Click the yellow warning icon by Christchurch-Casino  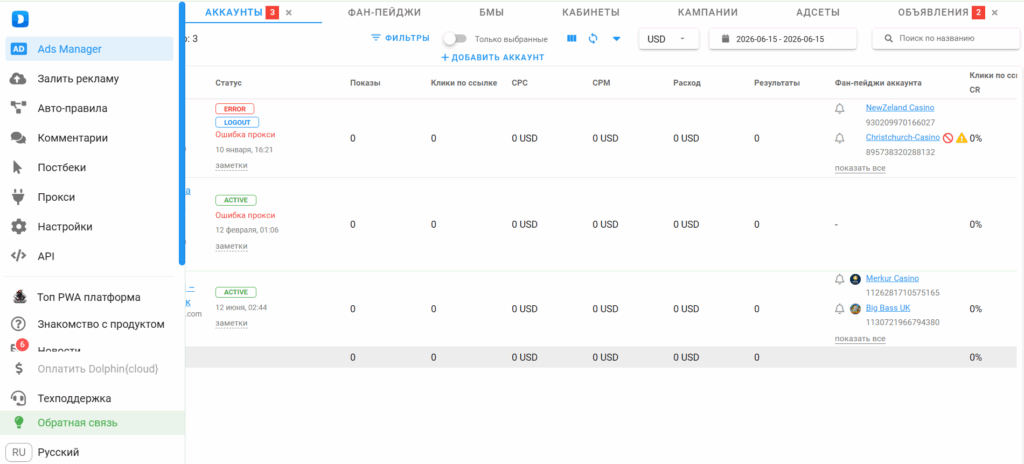(961, 138)
